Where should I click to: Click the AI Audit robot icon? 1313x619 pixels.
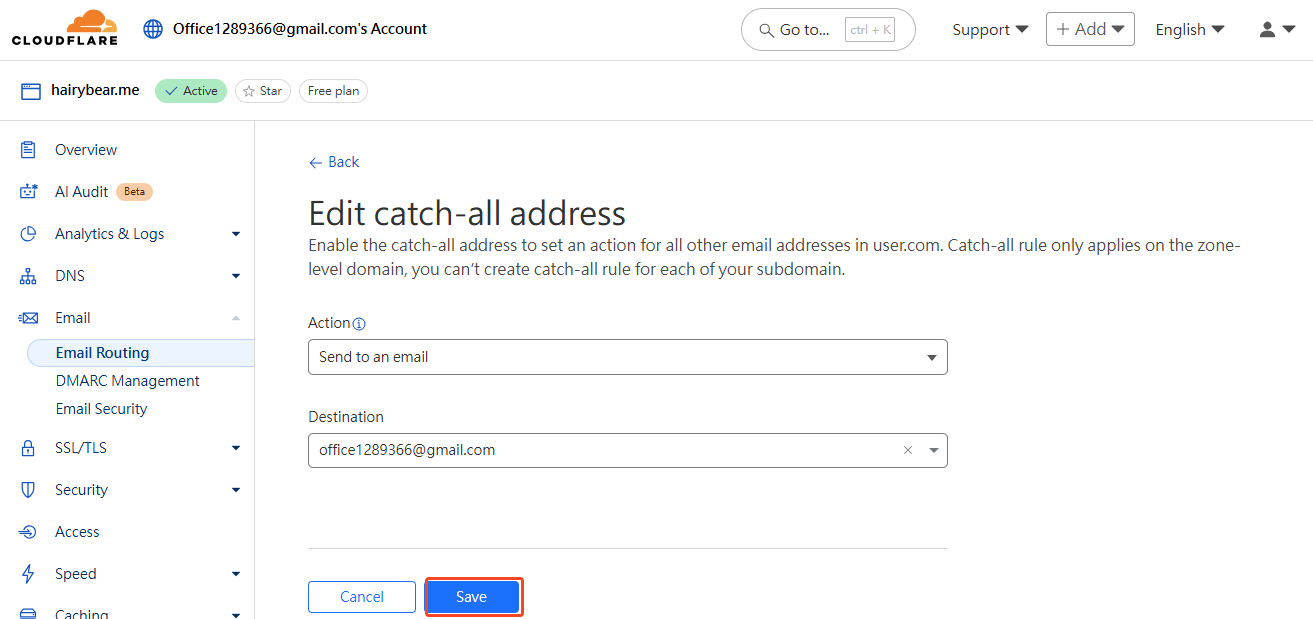[x=28, y=192]
